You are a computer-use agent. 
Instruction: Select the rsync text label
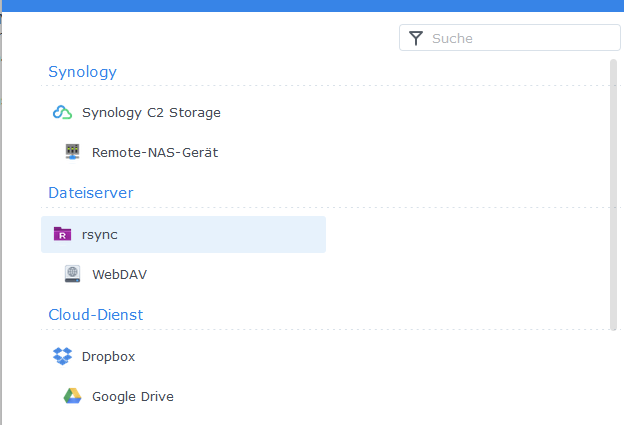100,234
